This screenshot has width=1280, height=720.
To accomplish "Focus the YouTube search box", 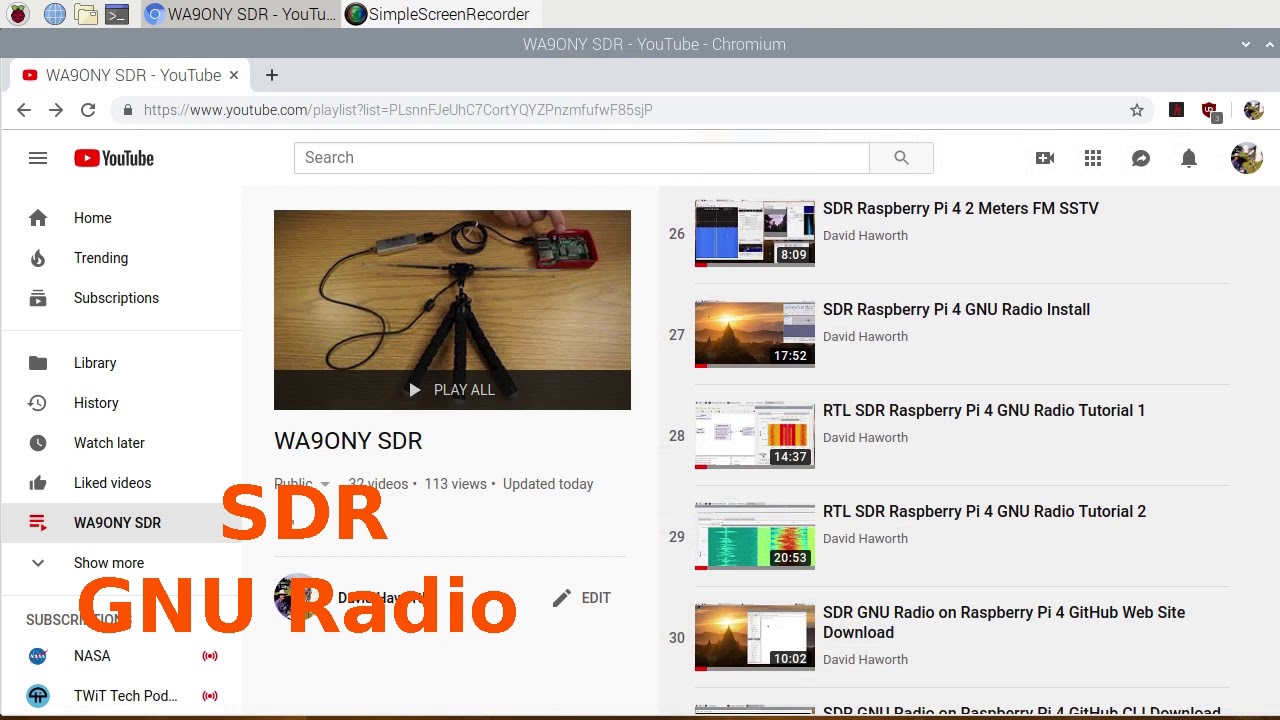I will pyautogui.click(x=581, y=158).
